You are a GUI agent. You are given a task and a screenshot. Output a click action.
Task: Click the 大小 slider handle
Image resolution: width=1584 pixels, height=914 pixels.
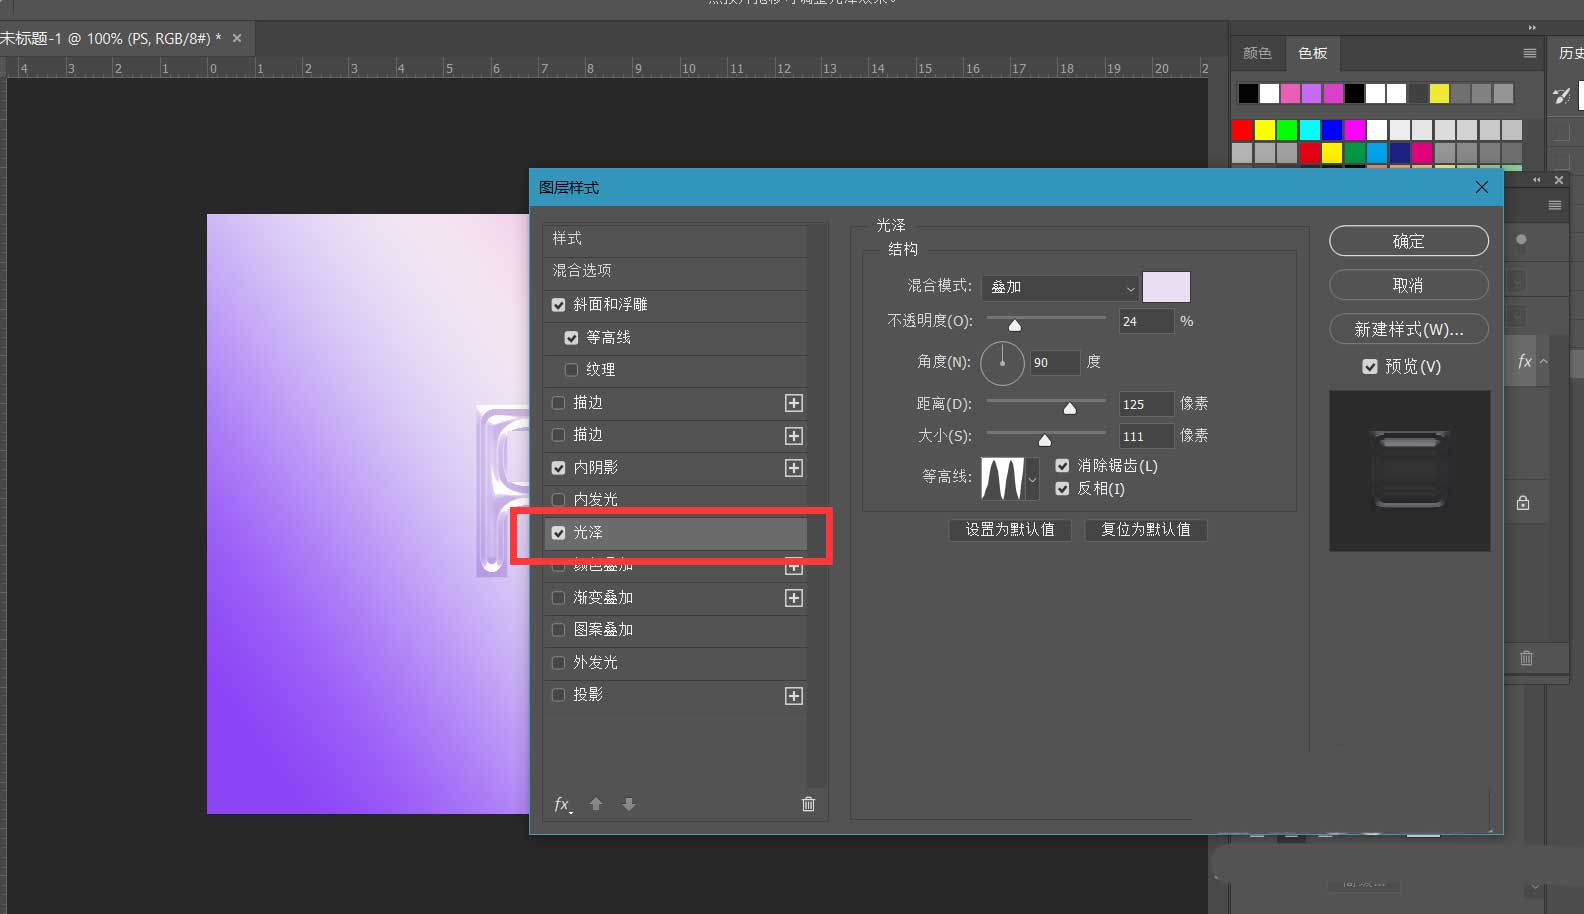[x=1045, y=440]
